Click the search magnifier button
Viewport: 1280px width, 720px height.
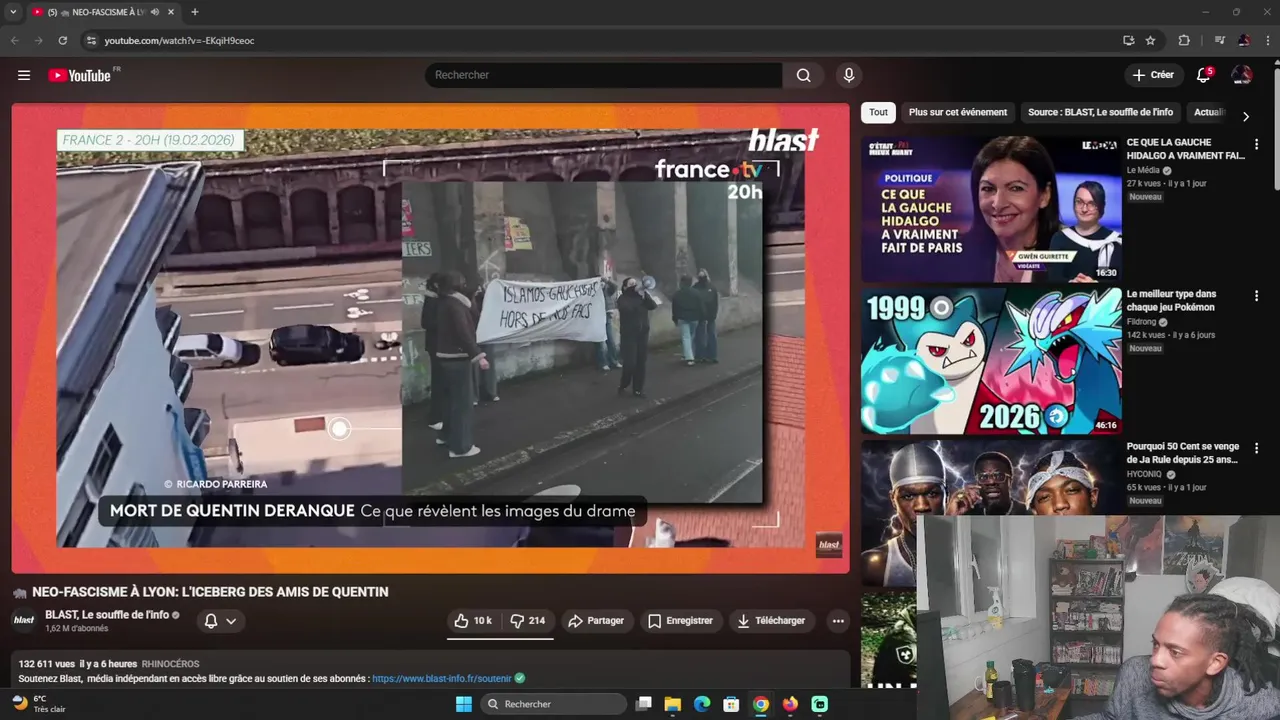803,75
